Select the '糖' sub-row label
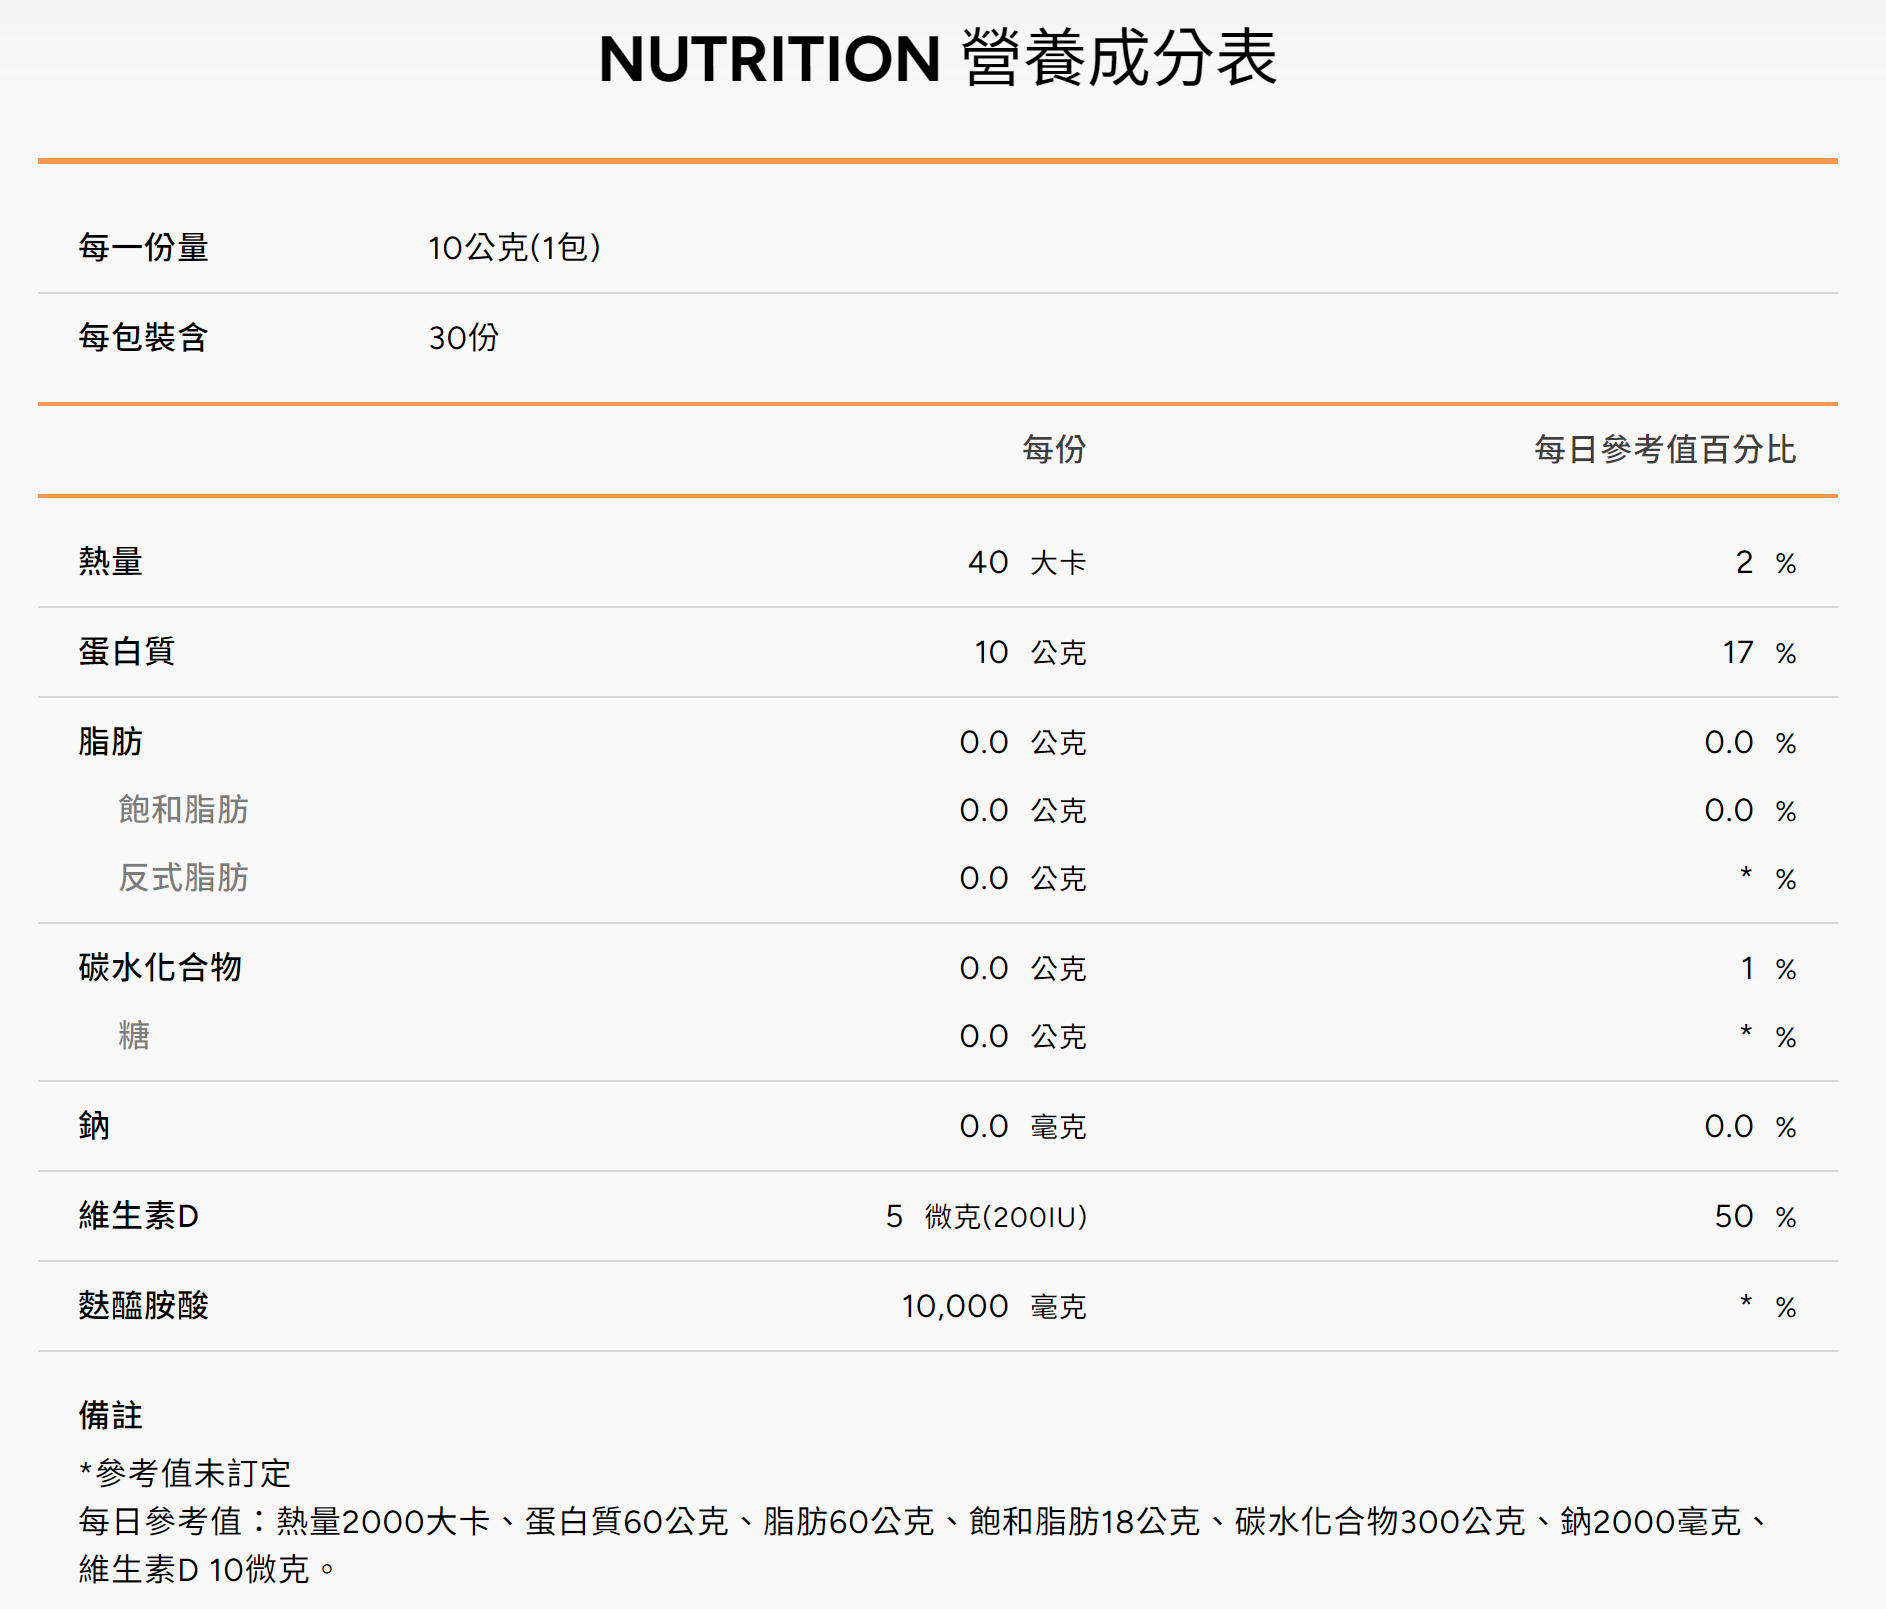 (135, 1035)
